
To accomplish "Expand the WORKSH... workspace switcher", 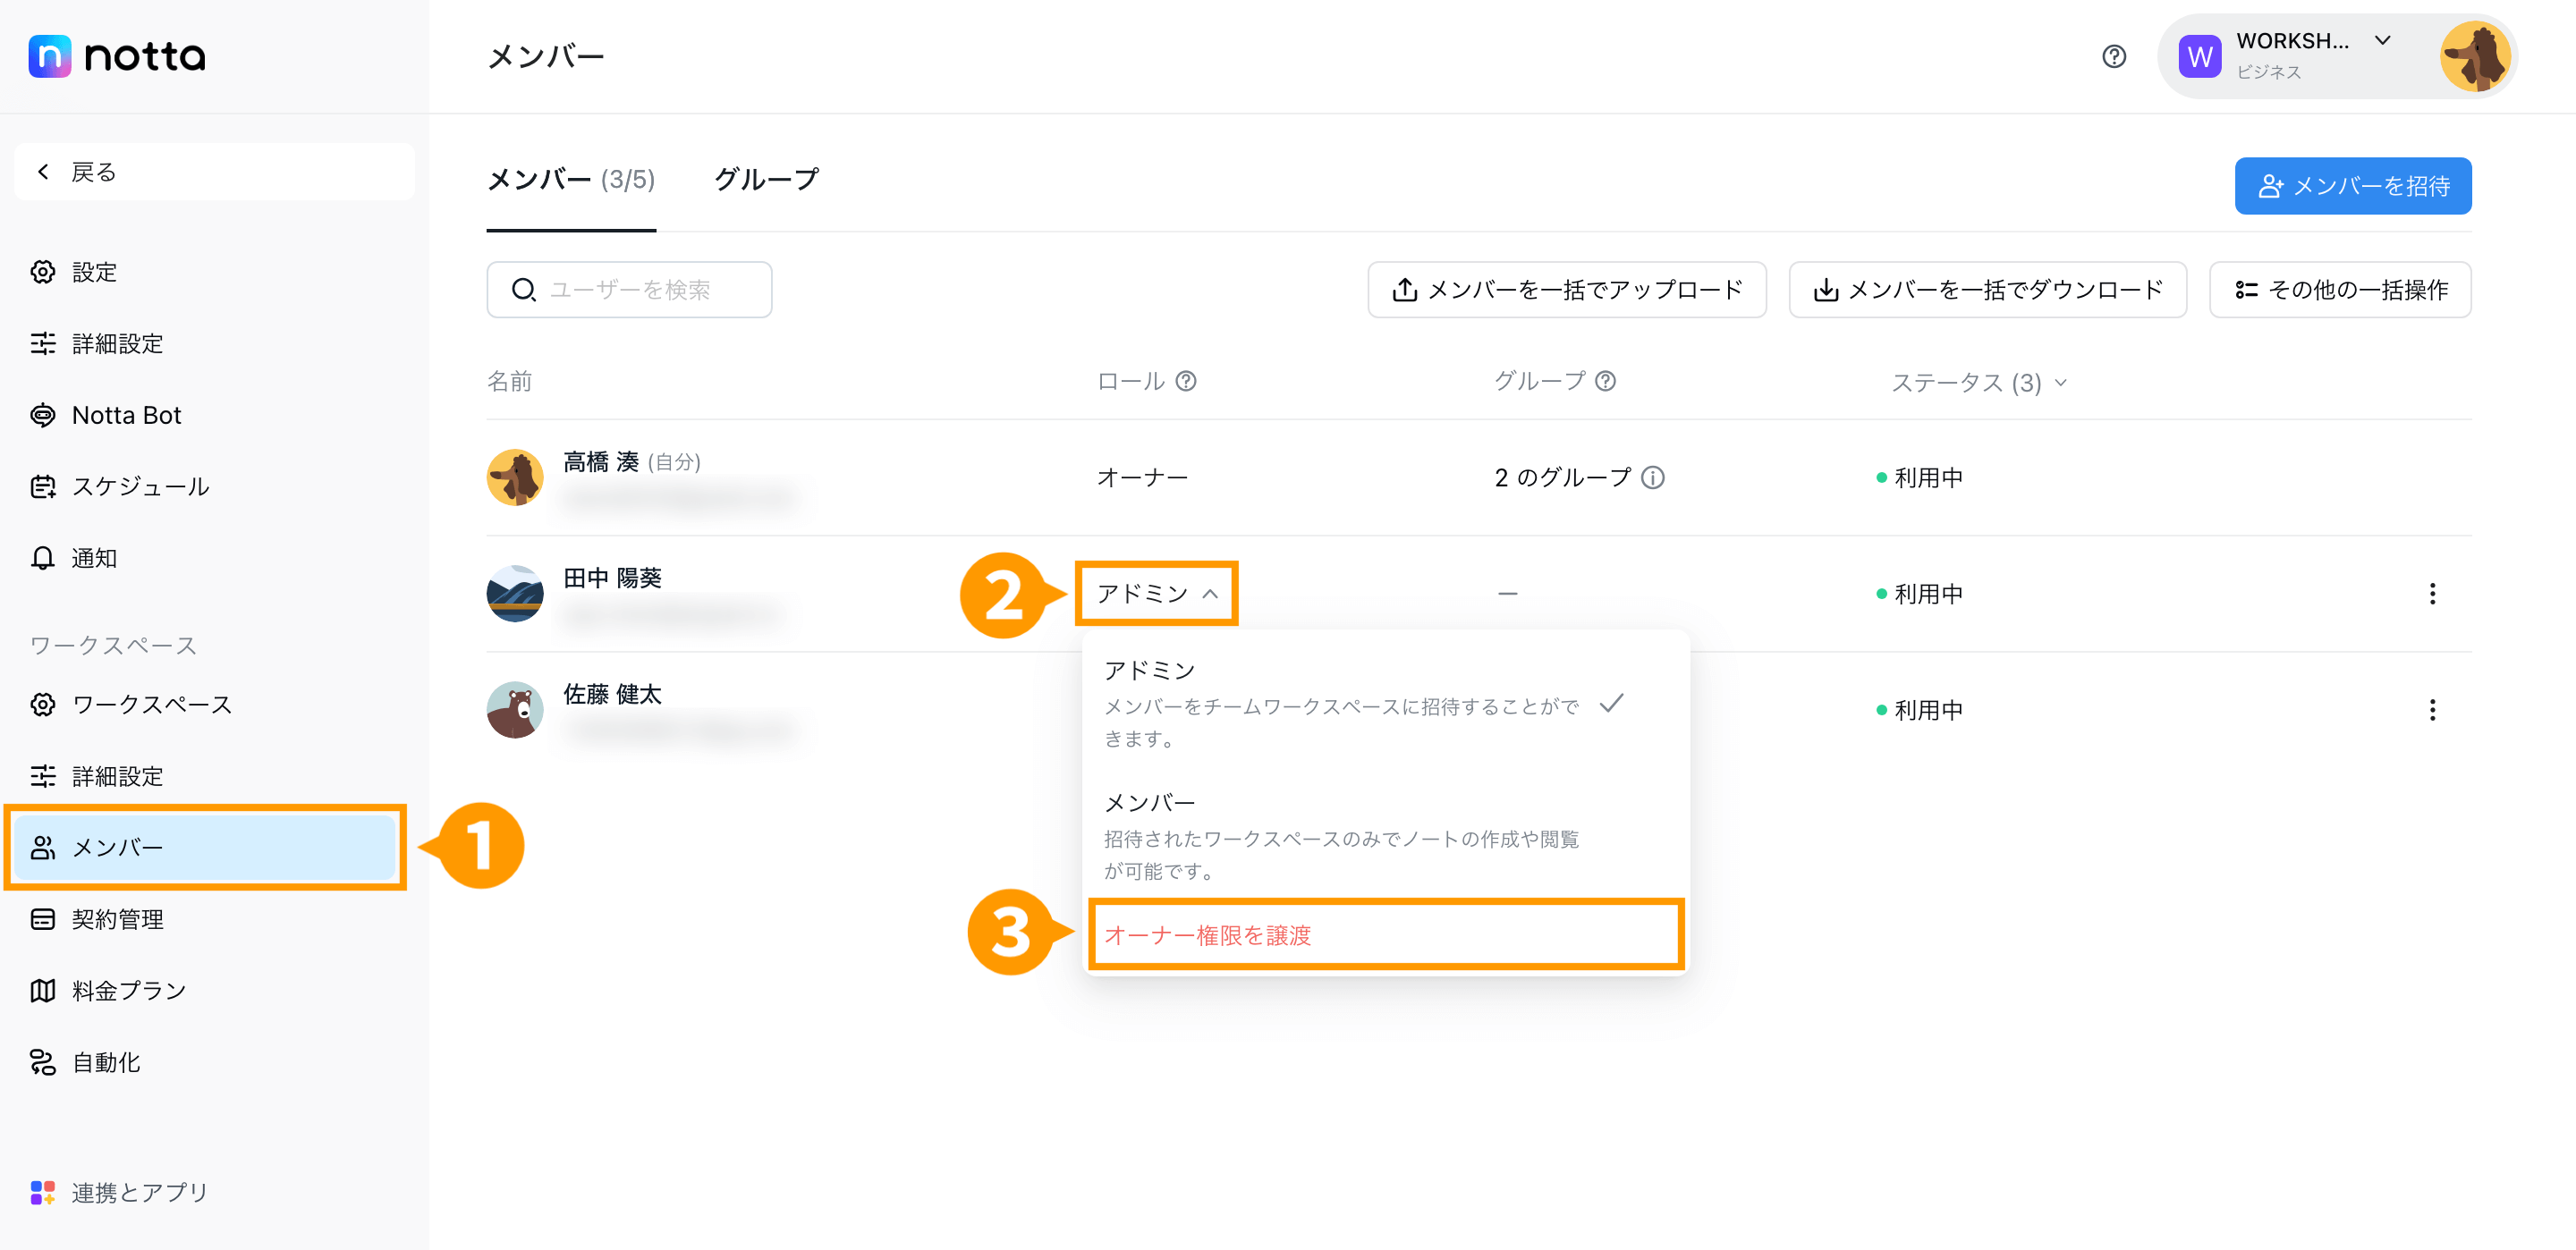I will click(2383, 41).
